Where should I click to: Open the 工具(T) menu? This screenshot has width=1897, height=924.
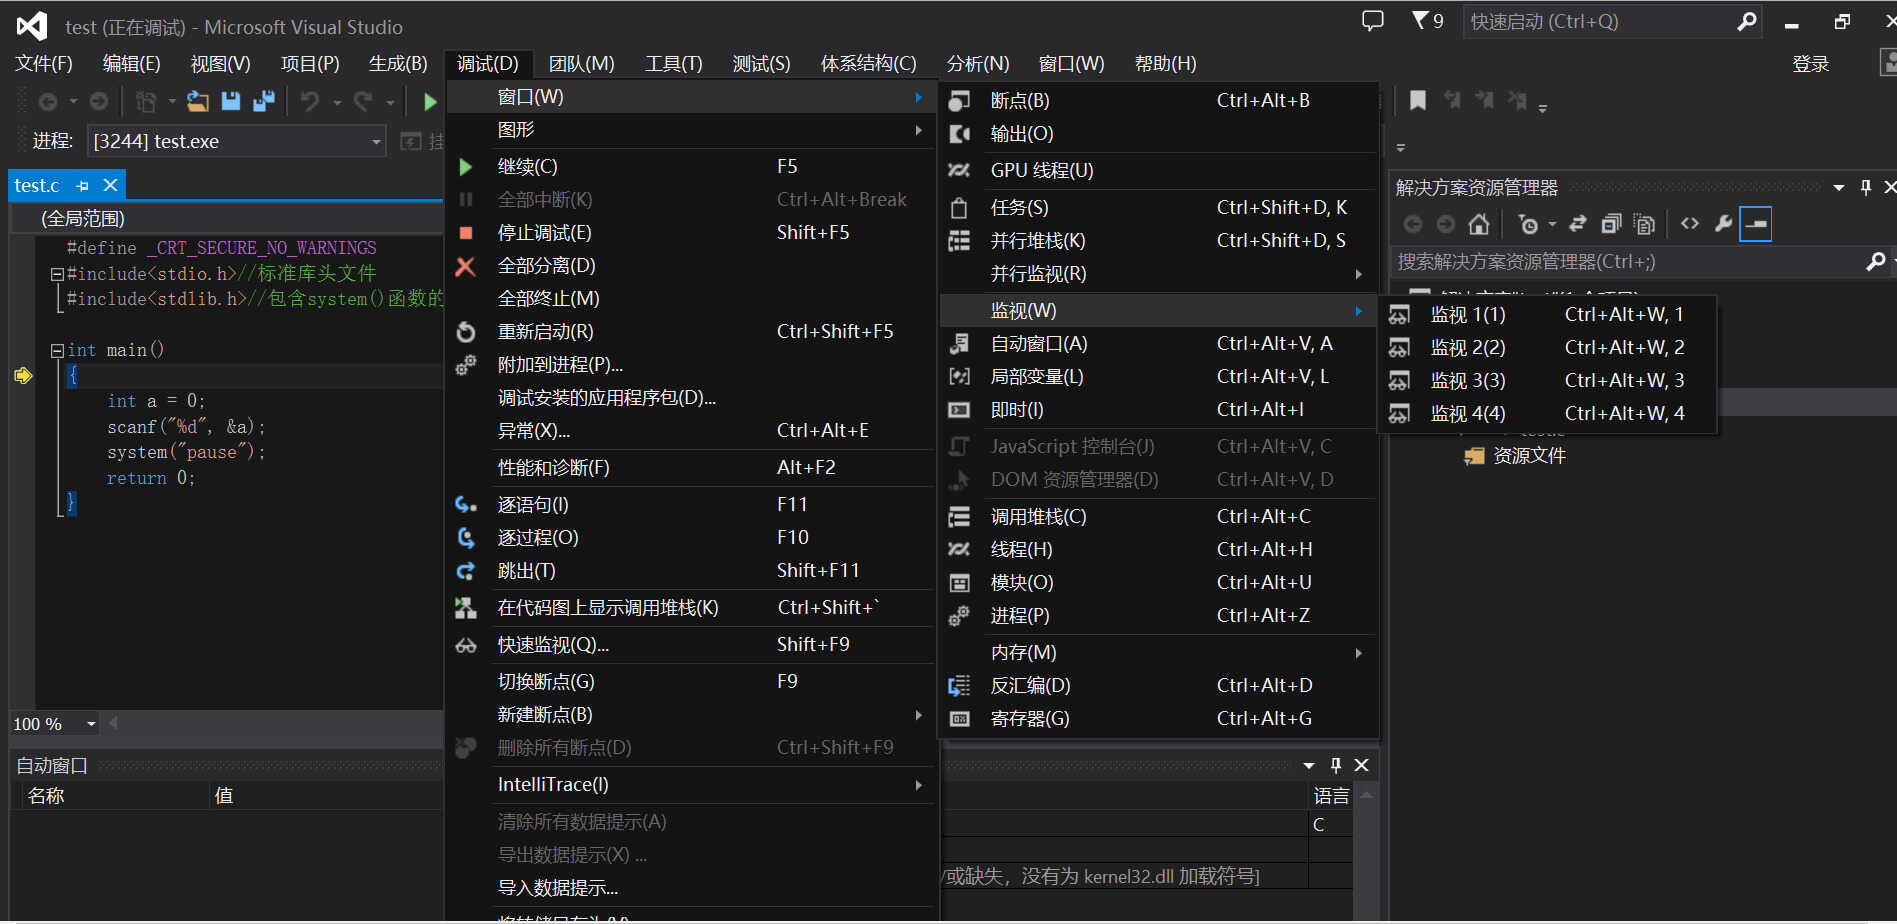point(673,63)
